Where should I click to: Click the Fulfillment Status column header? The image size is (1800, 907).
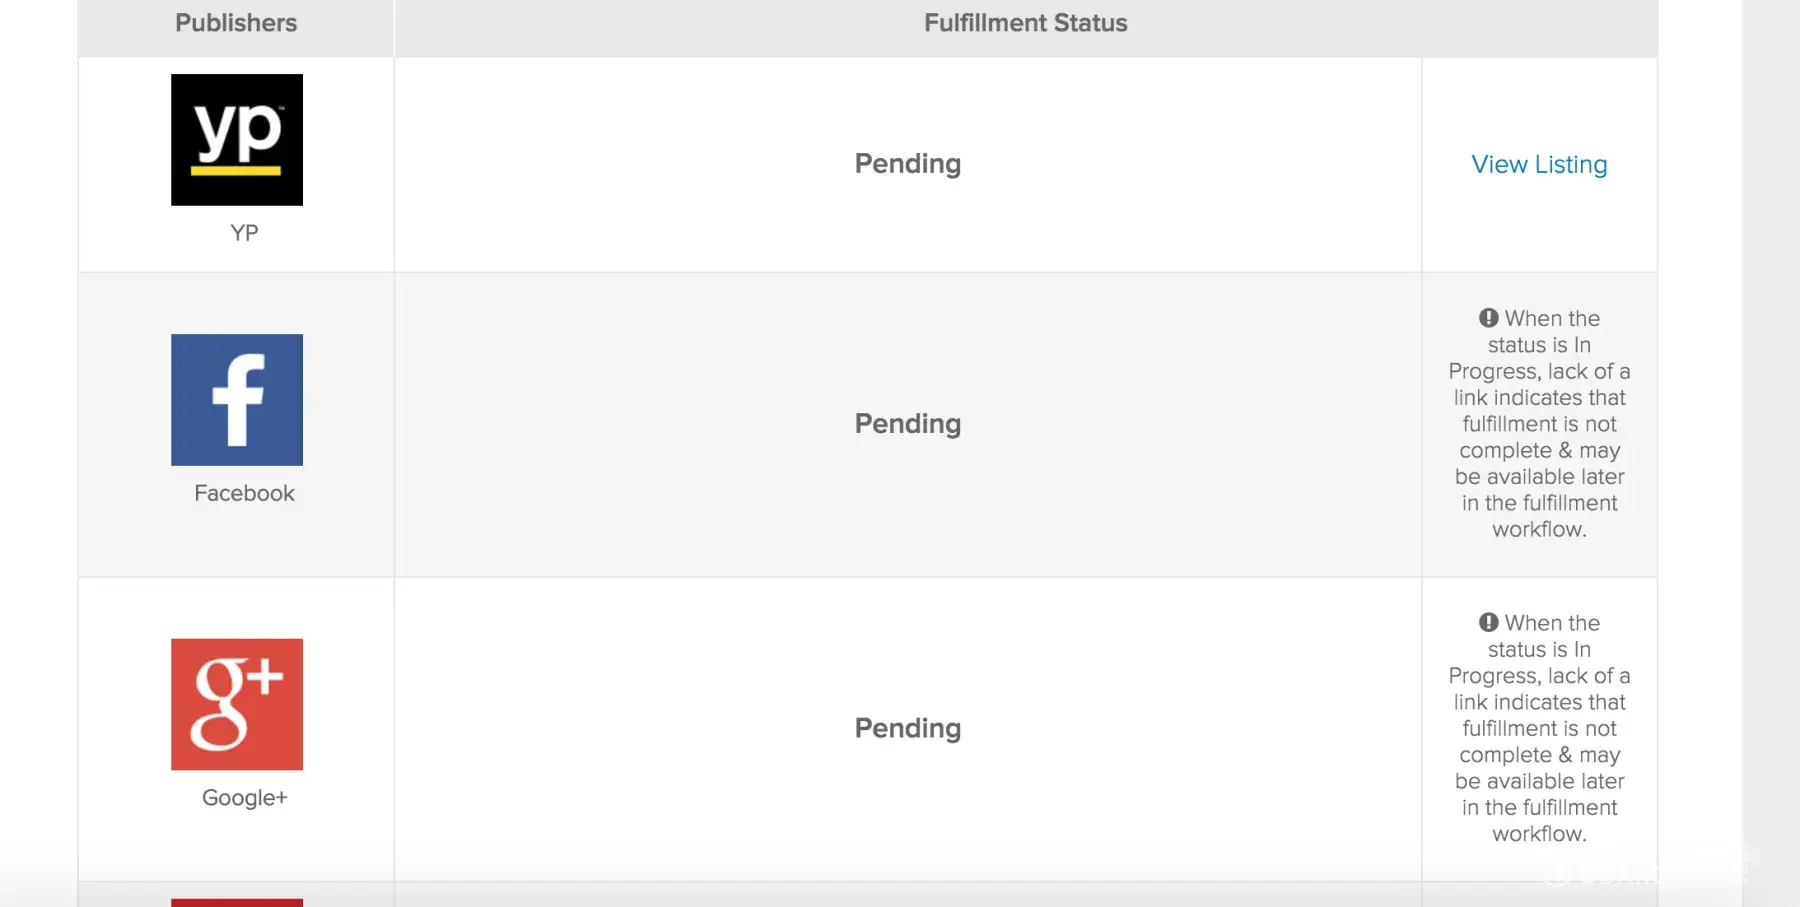click(x=1025, y=23)
